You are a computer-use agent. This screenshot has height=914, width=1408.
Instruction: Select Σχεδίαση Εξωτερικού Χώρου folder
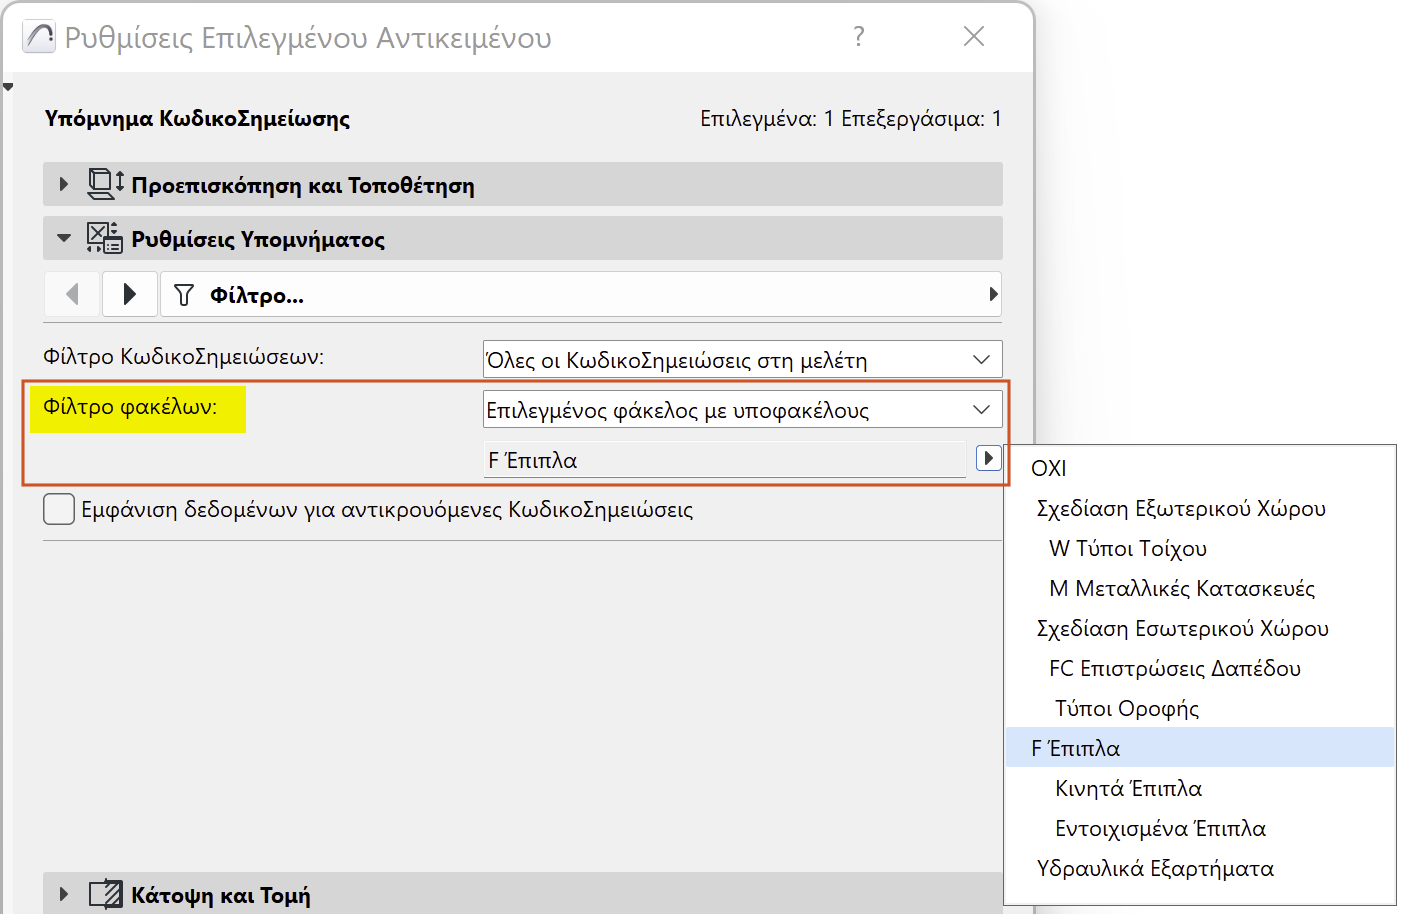coord(1200,508)
